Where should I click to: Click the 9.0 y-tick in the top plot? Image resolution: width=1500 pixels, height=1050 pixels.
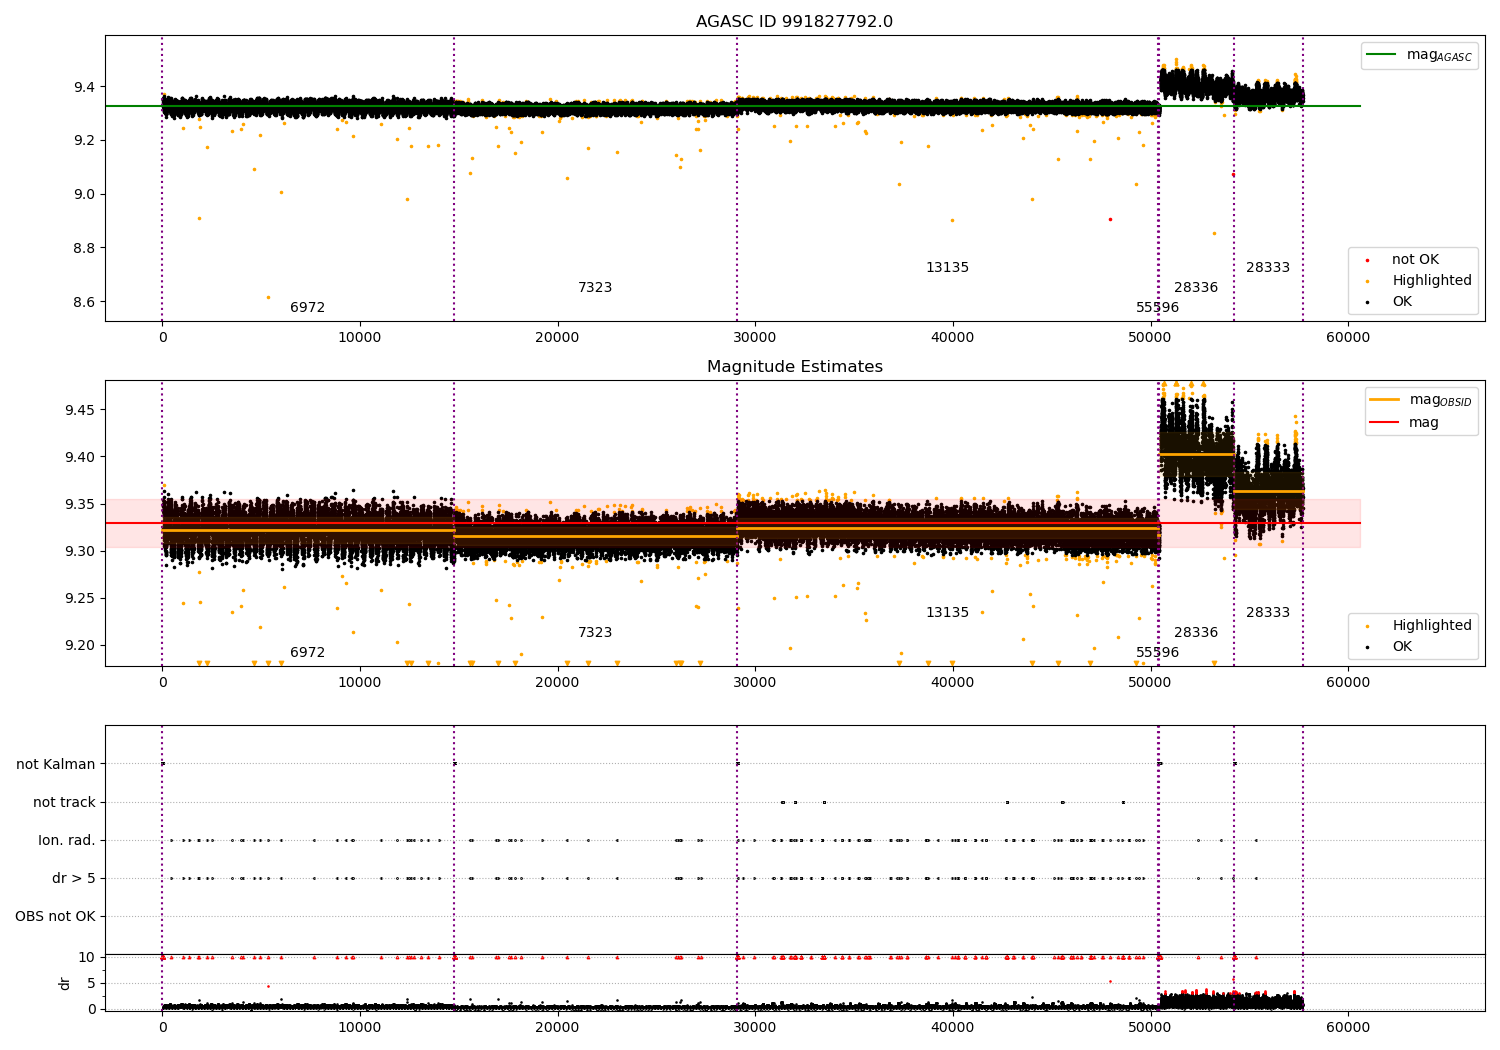click(x=85, y=195)
